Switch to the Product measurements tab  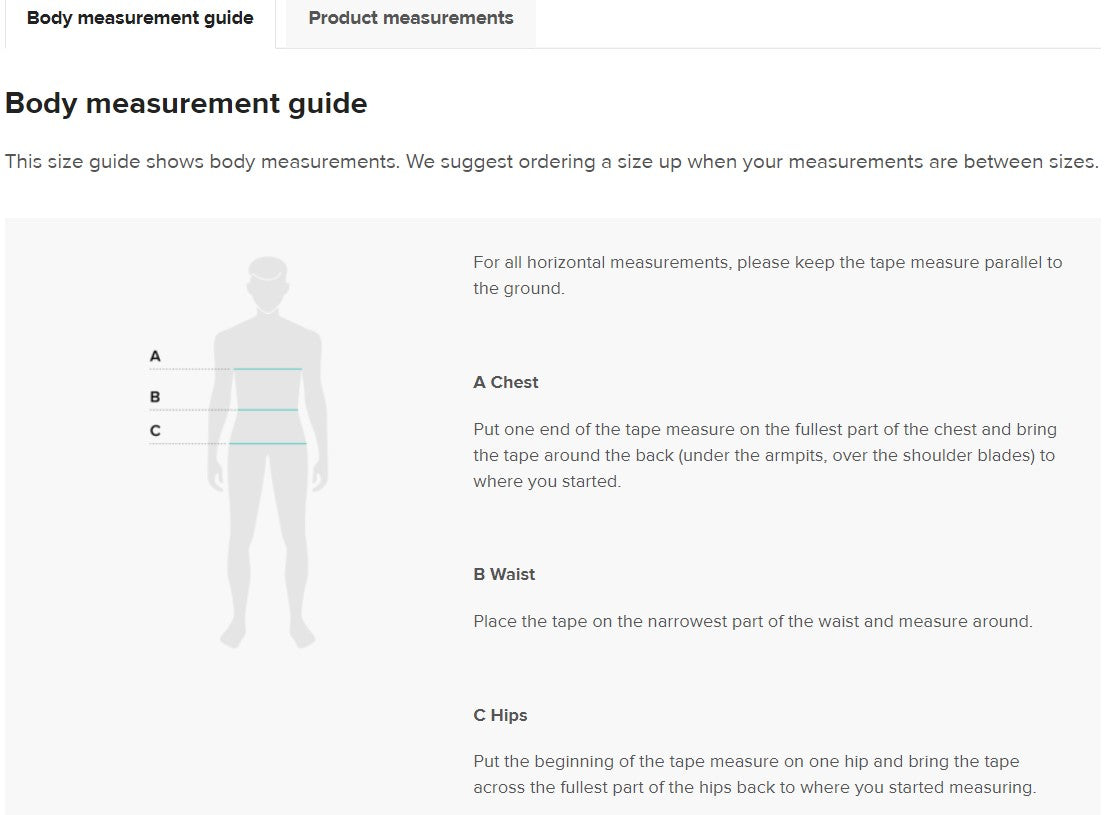pos(410,18)
